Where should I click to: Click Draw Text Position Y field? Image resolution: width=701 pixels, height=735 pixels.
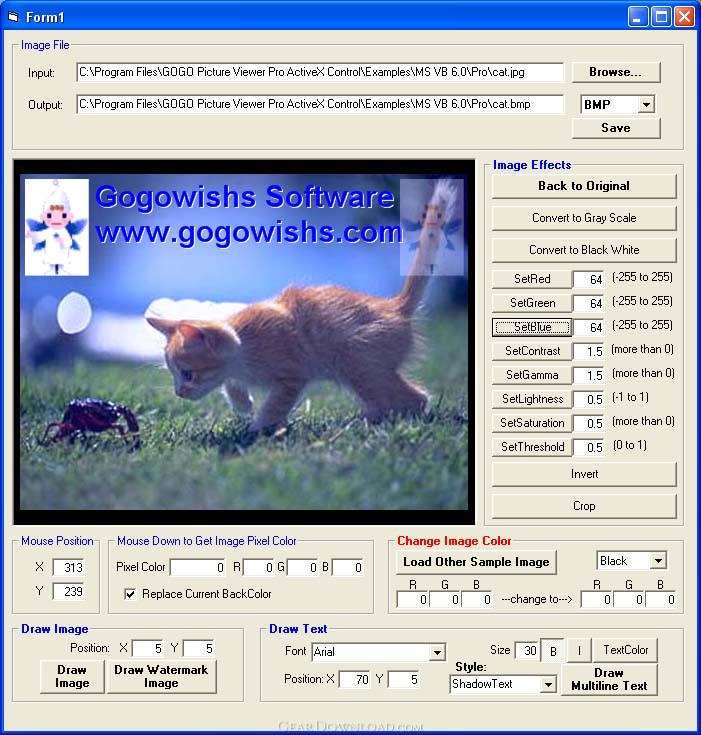405,680
